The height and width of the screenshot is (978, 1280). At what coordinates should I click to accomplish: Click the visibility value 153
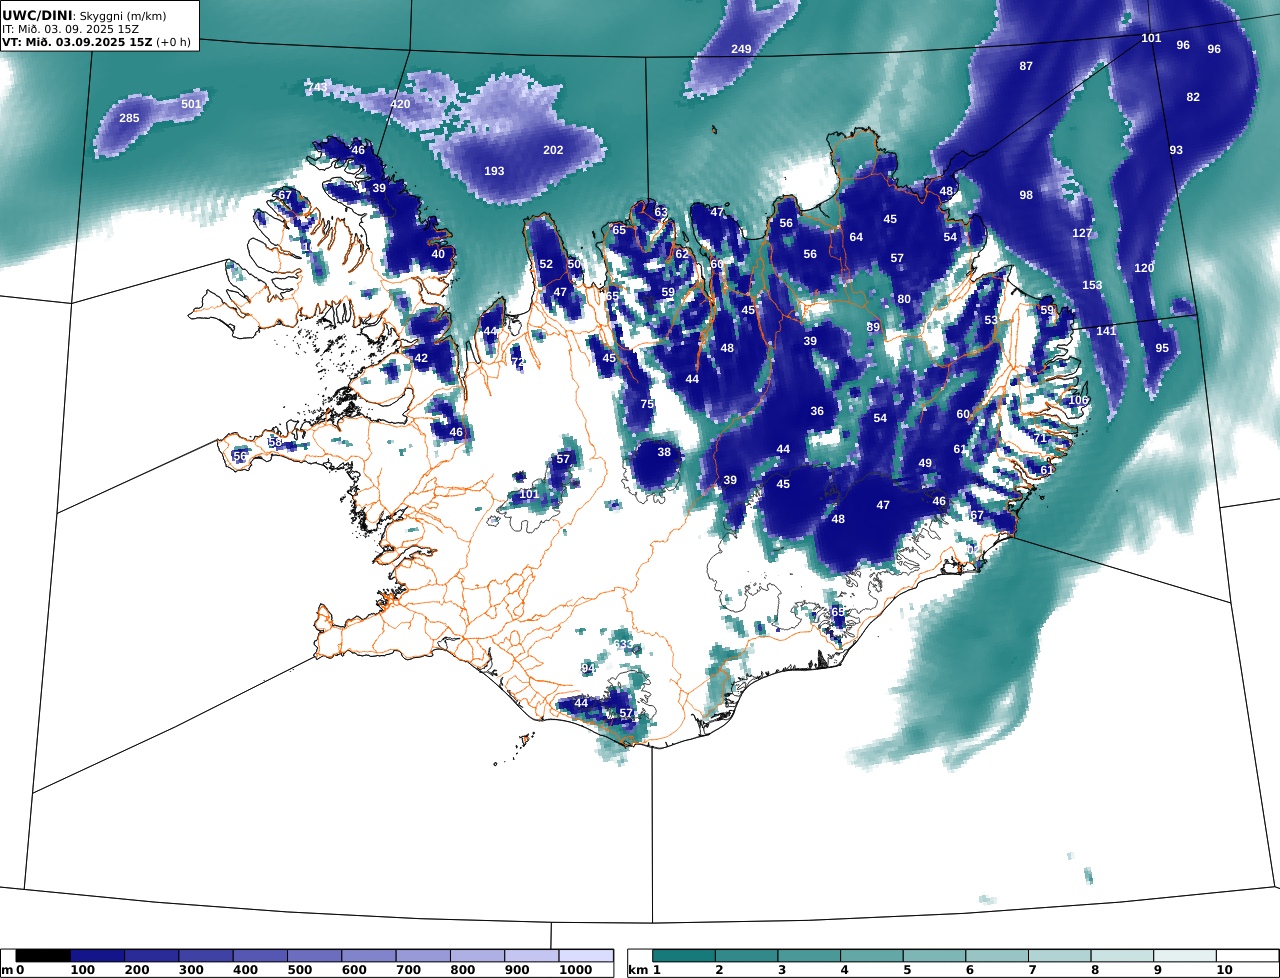[x=1092, y=285]
